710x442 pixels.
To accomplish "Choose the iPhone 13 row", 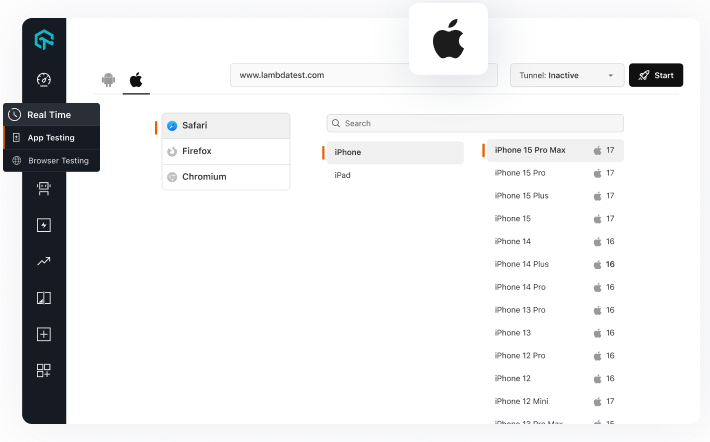I will coord(555,333).
